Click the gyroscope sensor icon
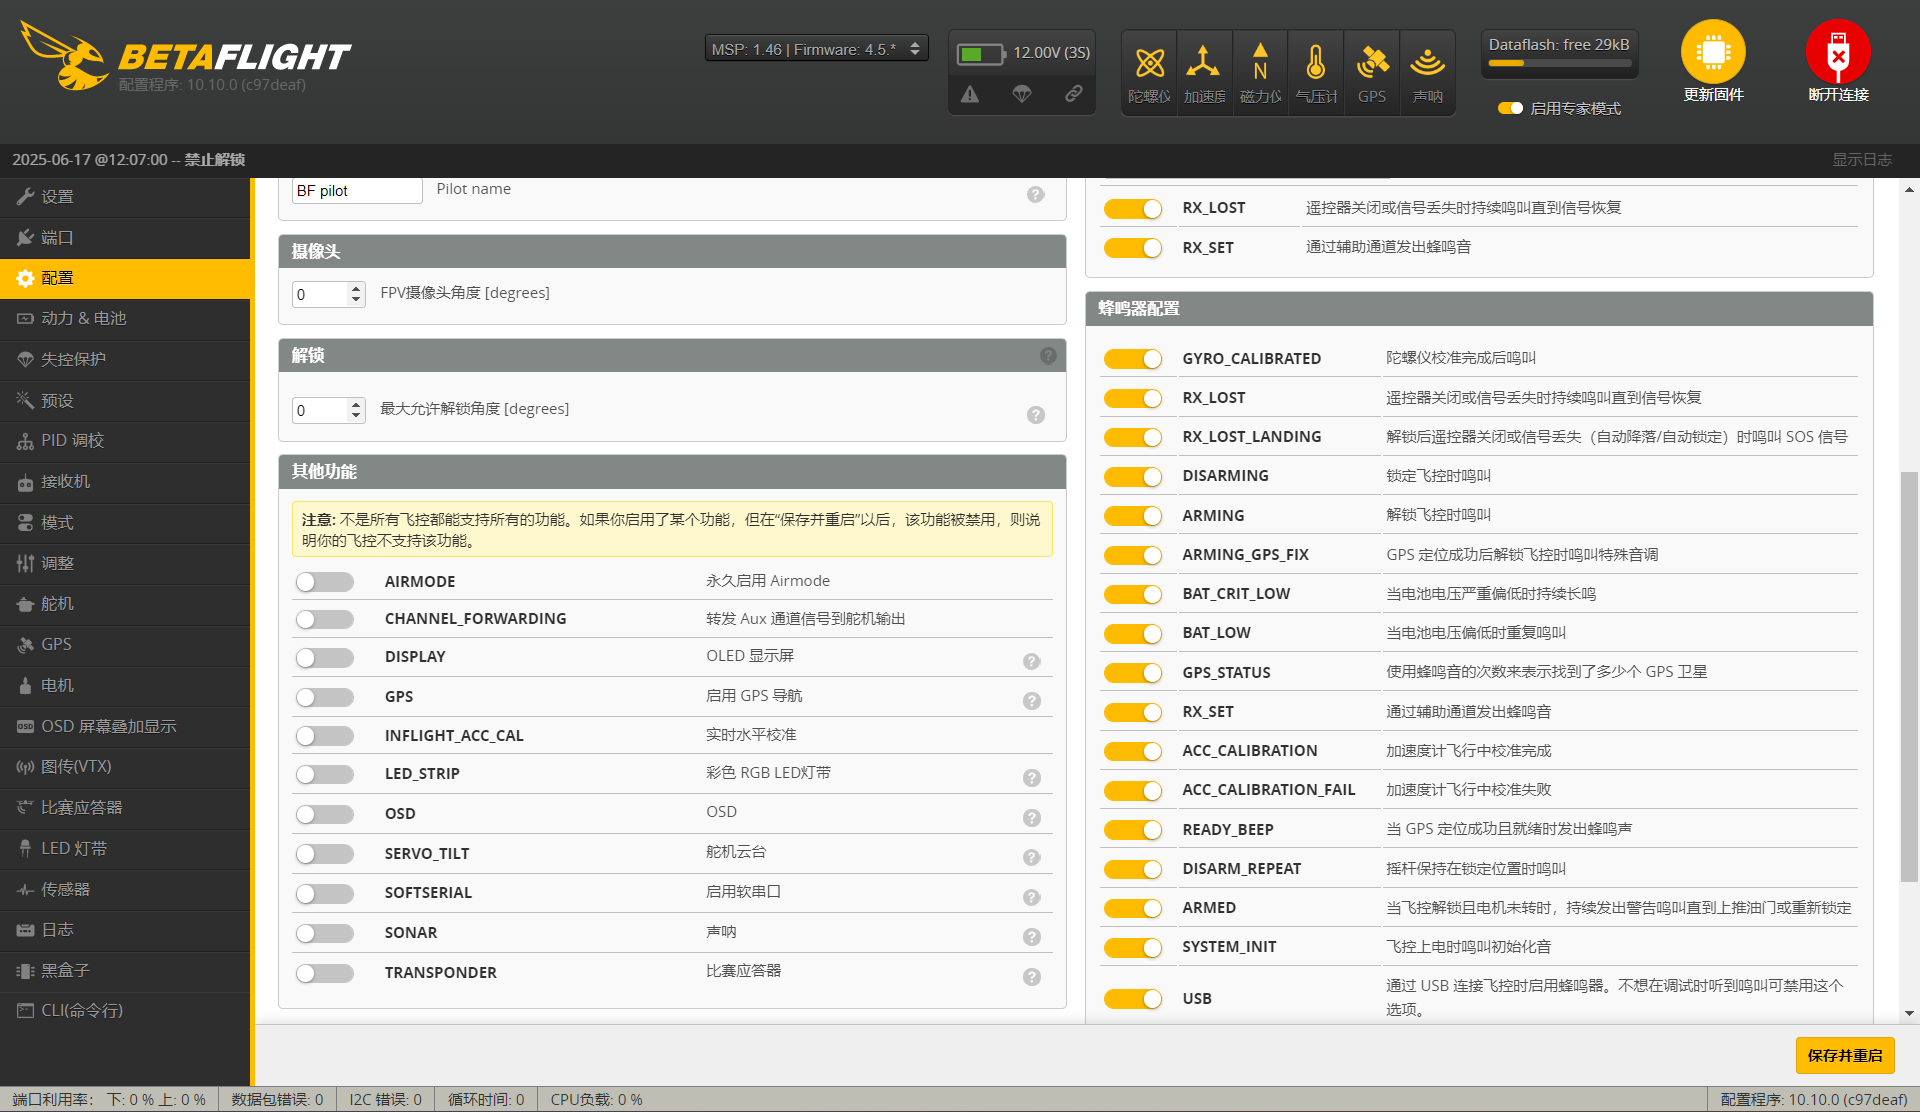The width and height of the screenshot is (1920, 1112). [1149, 63]
